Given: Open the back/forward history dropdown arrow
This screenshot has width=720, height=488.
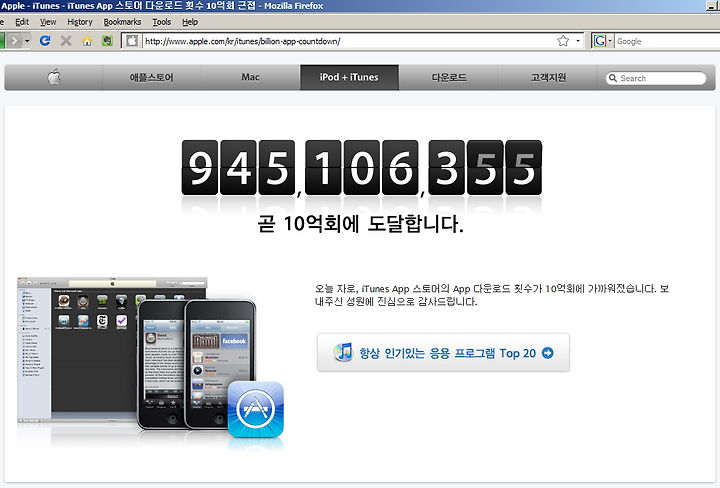Looking at the screenshot, I should 27,41.
